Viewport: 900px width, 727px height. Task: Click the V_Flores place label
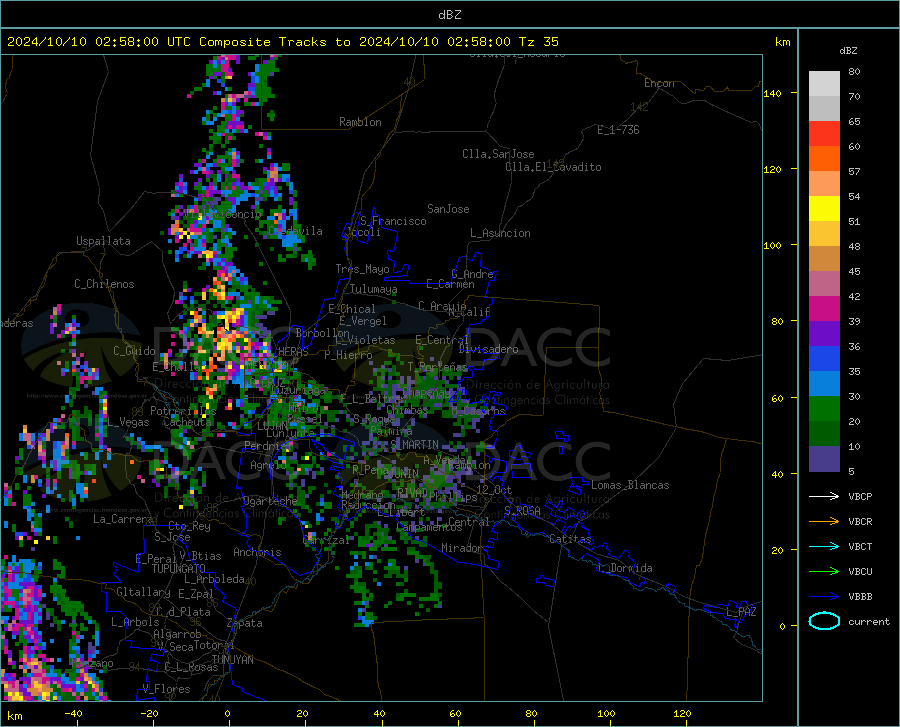[x=166, y=689]
